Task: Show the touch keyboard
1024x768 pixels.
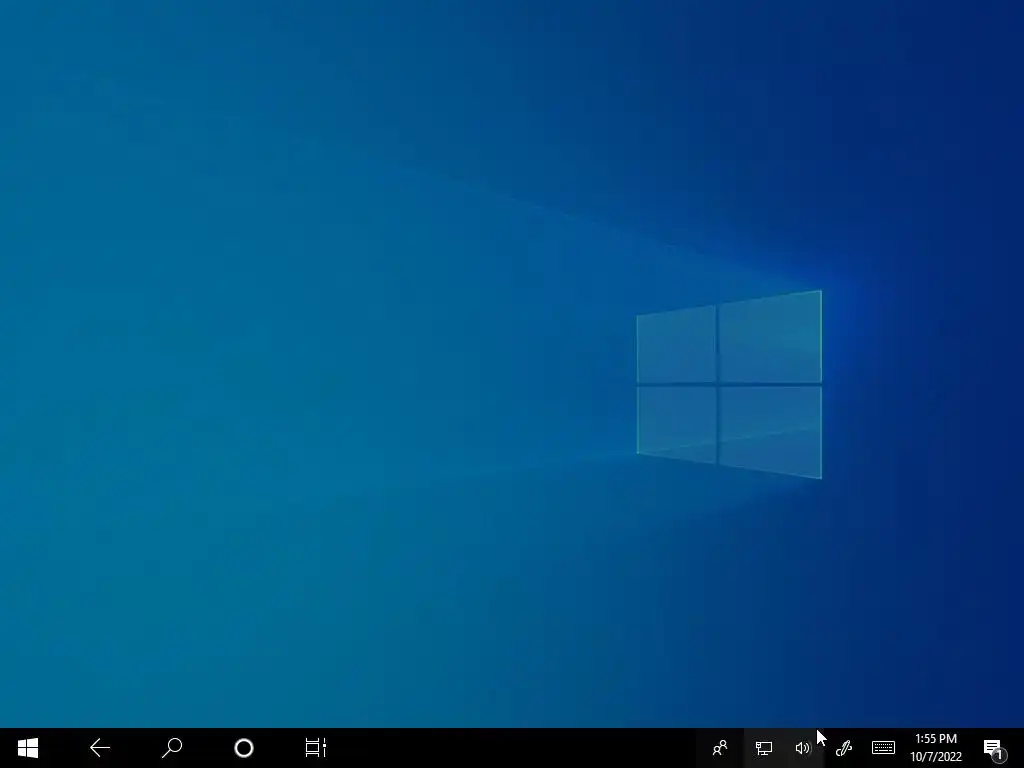Action: pos(883,748)
